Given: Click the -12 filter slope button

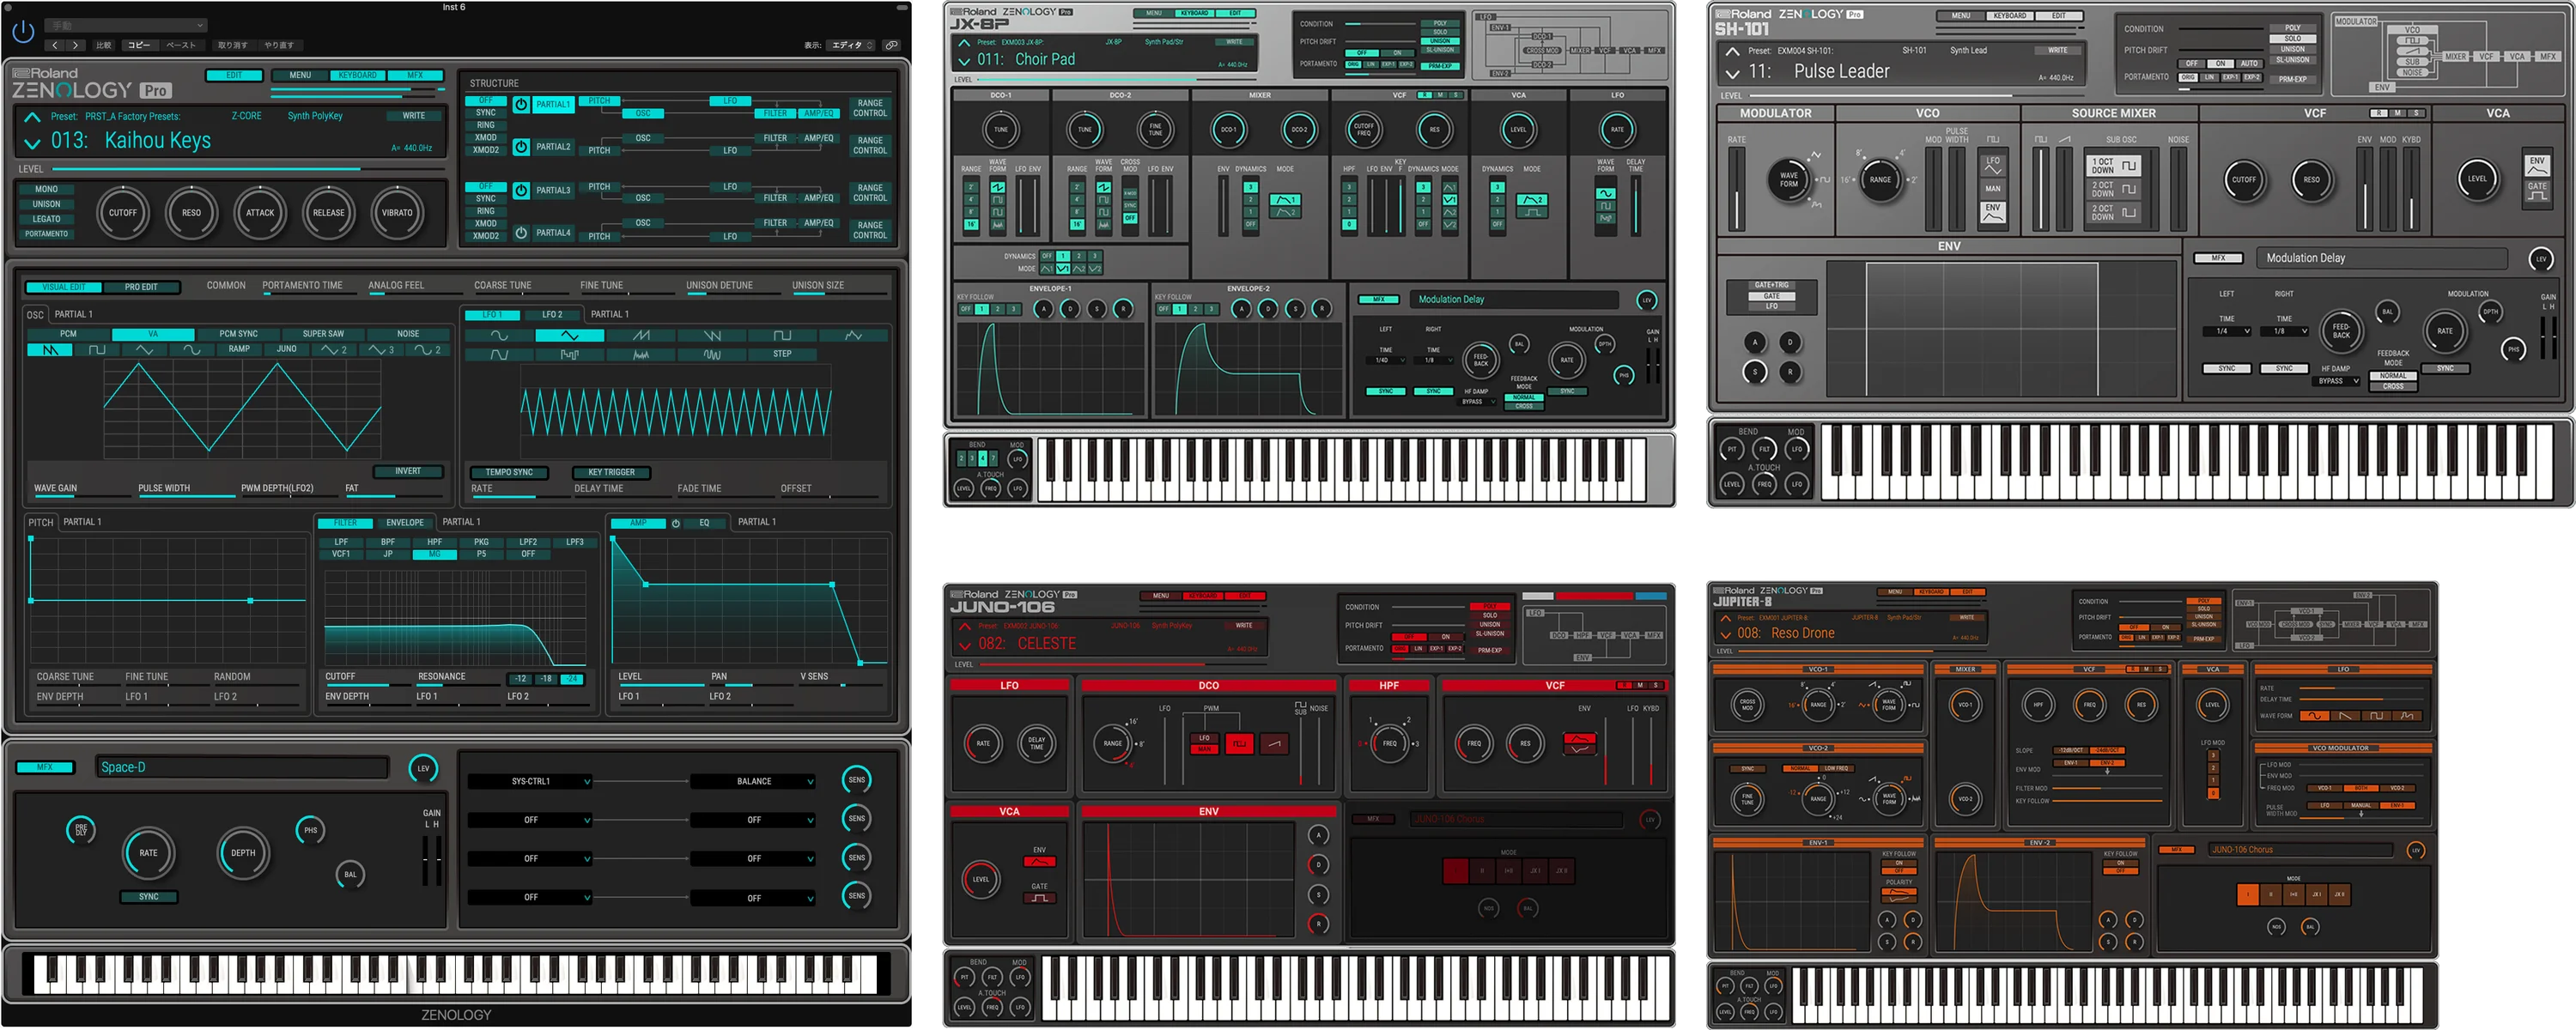Looking at the screenshot, I should click(x=520, y=679).
